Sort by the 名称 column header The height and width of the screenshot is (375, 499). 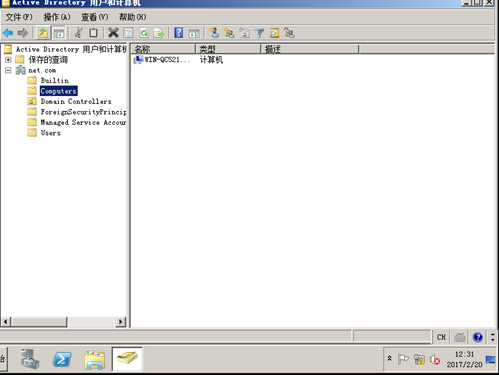point(163,49)
